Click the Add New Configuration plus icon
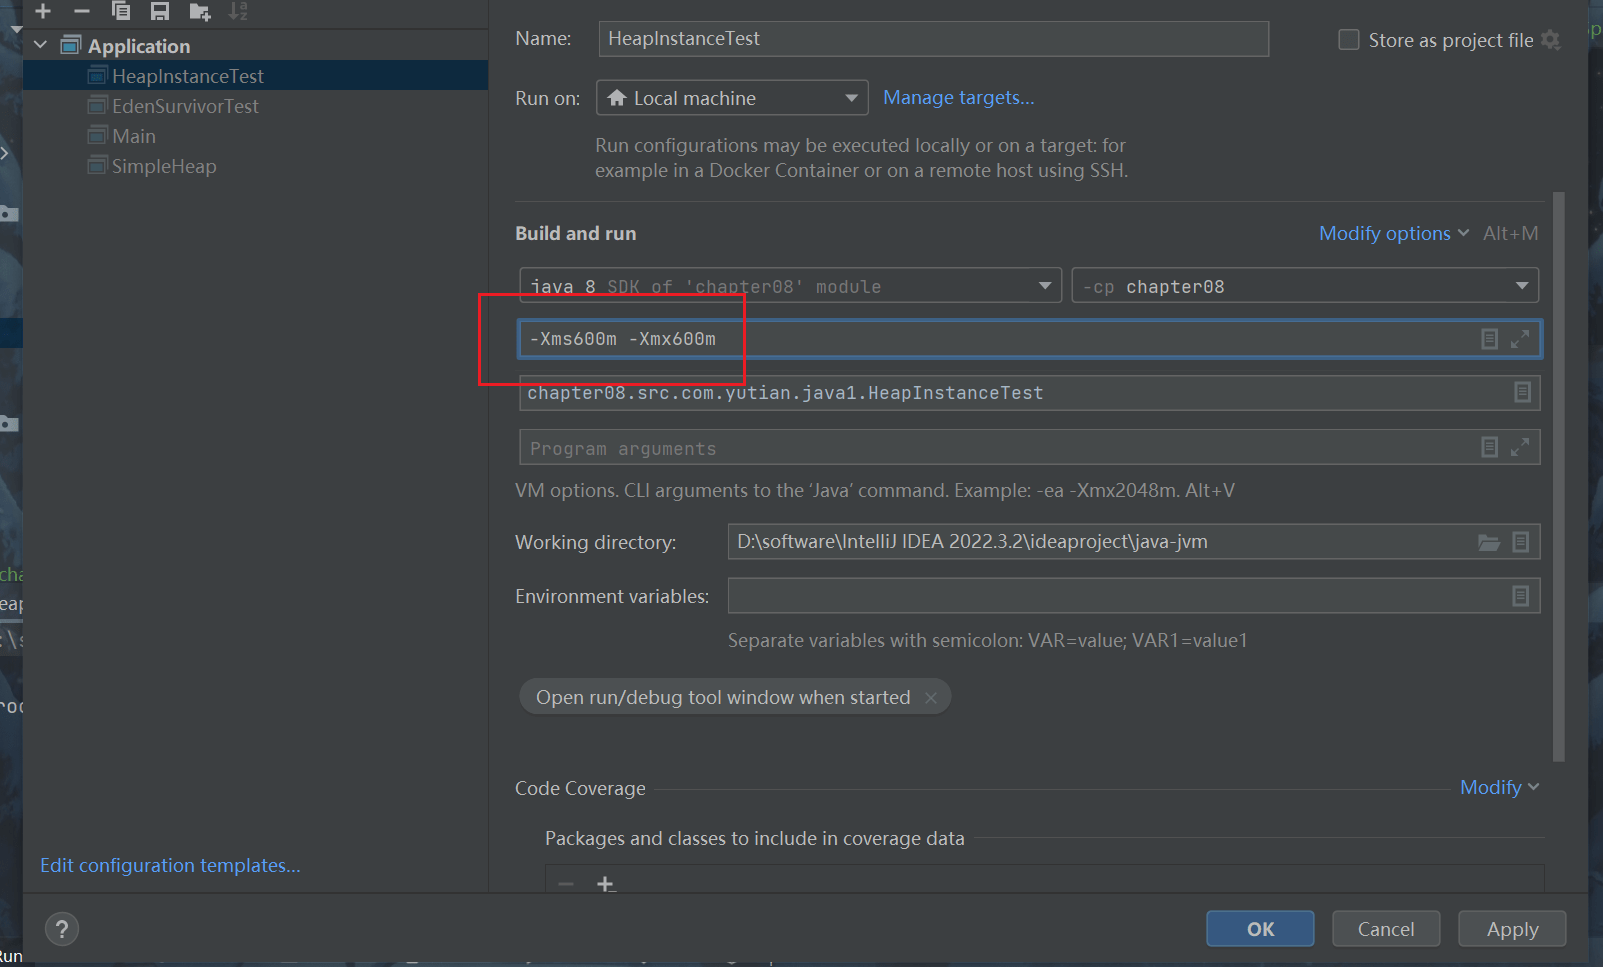This screenshot has width=1603, height=967. tap(43, 11)
